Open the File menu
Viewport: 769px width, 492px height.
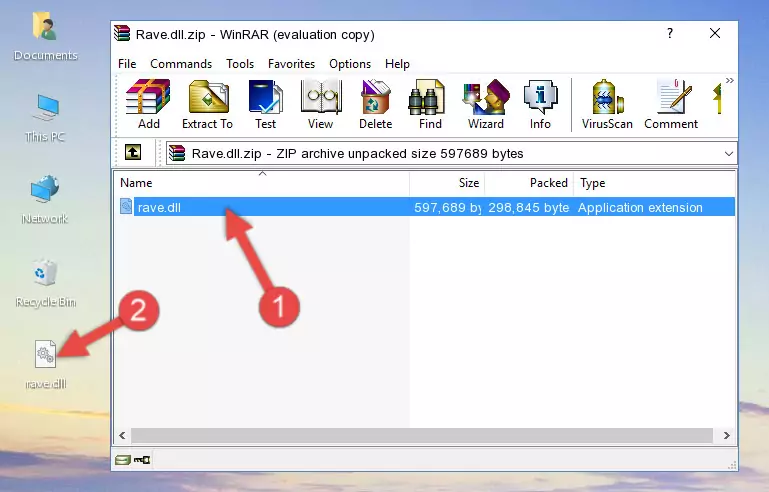click(x=127, y=64)
